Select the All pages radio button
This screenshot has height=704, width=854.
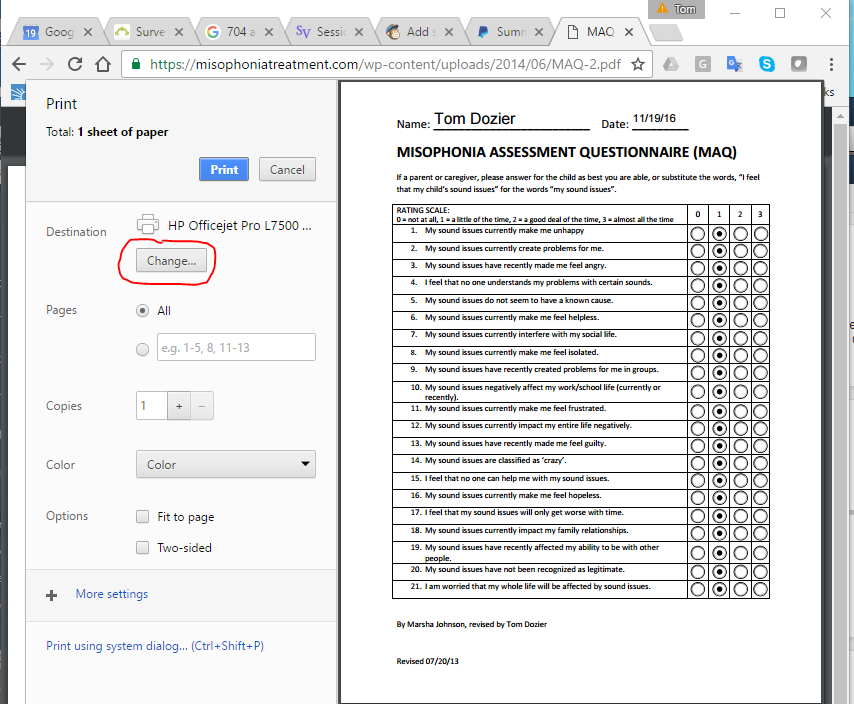142,311
